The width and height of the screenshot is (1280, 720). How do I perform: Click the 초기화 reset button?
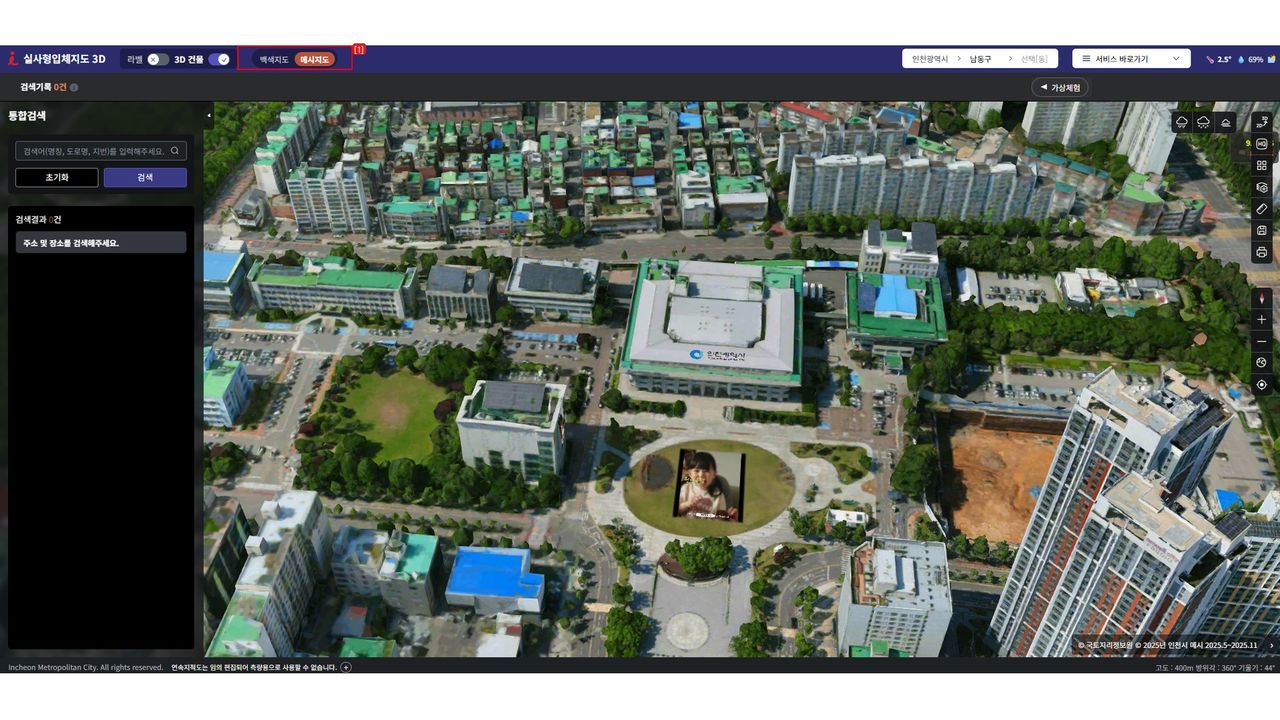tap(57, 177)
